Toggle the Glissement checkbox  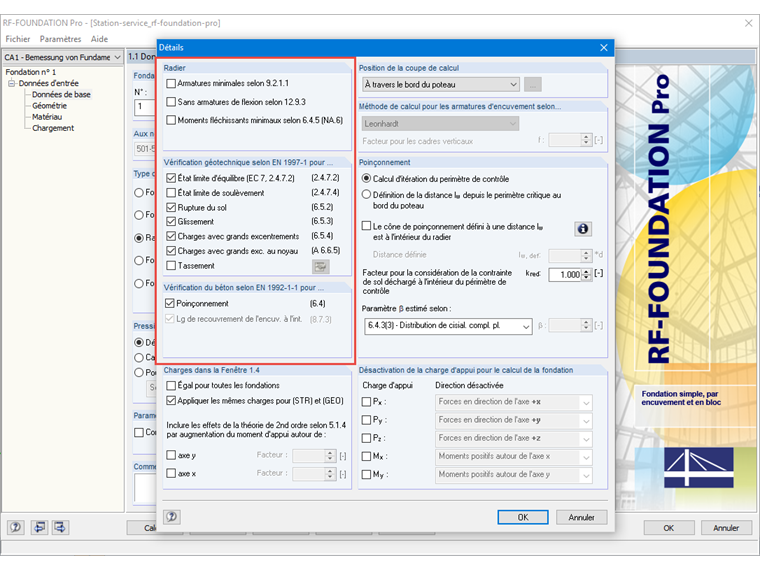pyautogui.click(x=171, y=222)
